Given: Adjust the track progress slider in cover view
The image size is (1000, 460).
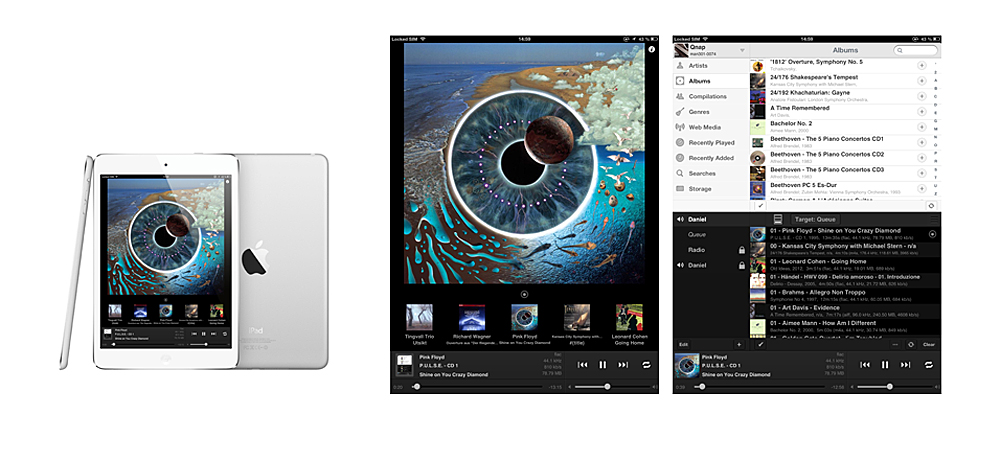Looking at the screenshot, I should pos(475,387).
